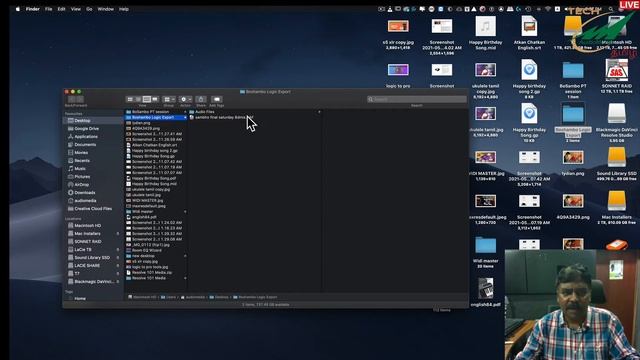Open the Group by dropdown in Finder toolbar
Image resolution: width=640 pixels, height=360 pixels.
(169, 99)
